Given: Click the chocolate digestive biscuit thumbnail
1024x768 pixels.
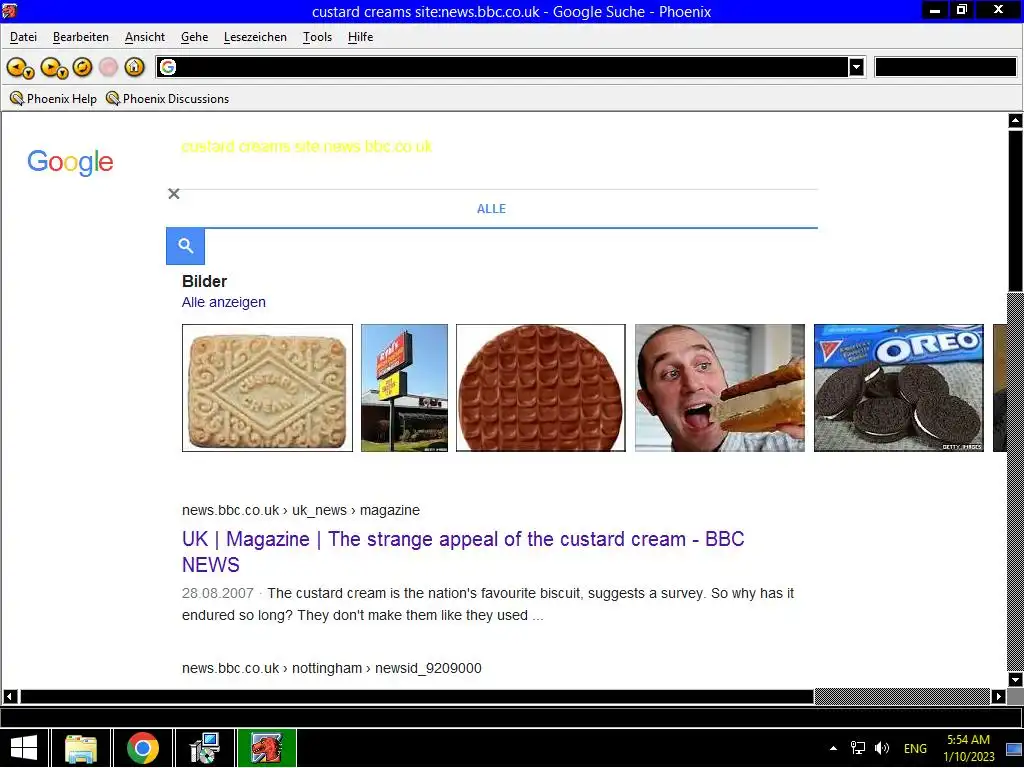Looking at the screenshot, I should (541, 388).
